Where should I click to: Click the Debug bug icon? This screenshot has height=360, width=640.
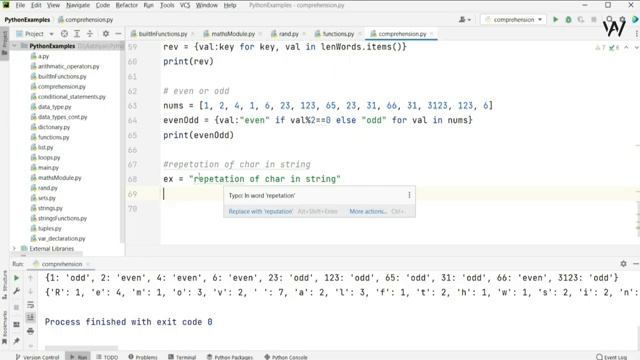tap(568, 19)
